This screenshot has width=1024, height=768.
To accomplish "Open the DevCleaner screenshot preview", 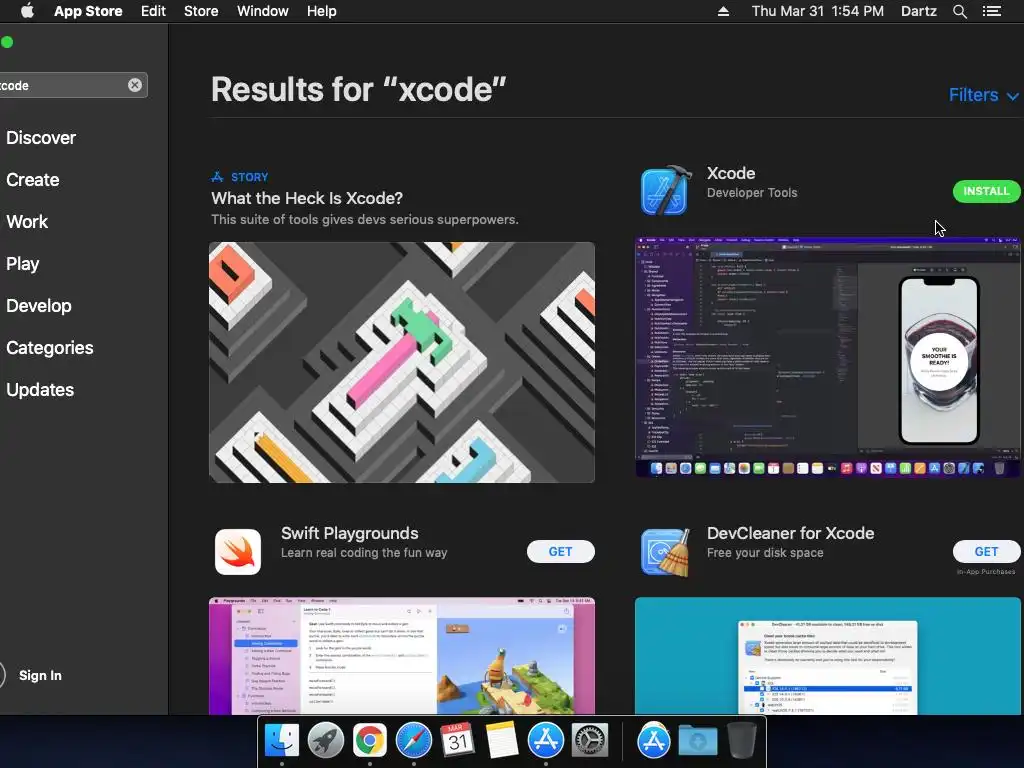I will click(x=827, y=656).
